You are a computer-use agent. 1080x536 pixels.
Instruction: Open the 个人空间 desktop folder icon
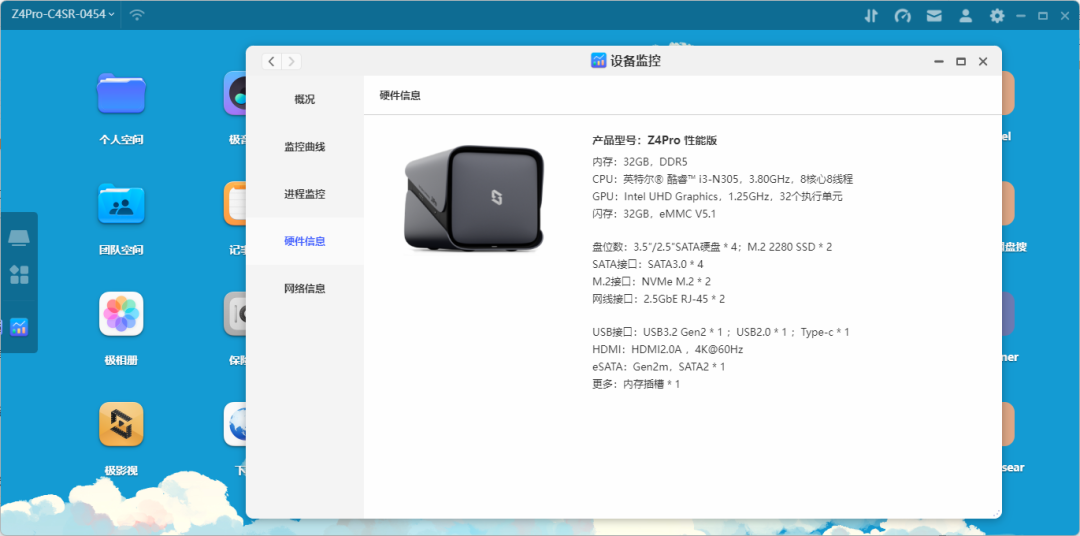tap(121, 94)
